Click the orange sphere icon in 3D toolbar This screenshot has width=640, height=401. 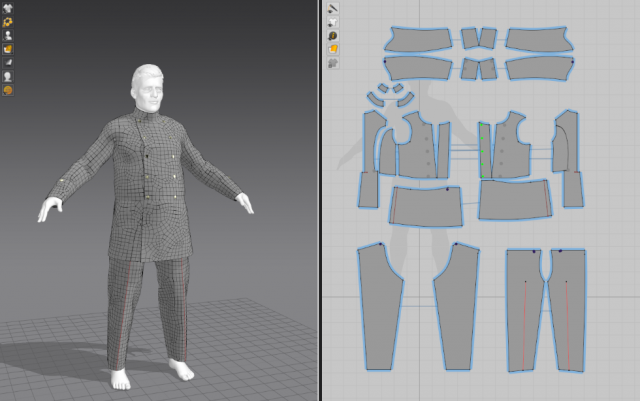(8, 90)
